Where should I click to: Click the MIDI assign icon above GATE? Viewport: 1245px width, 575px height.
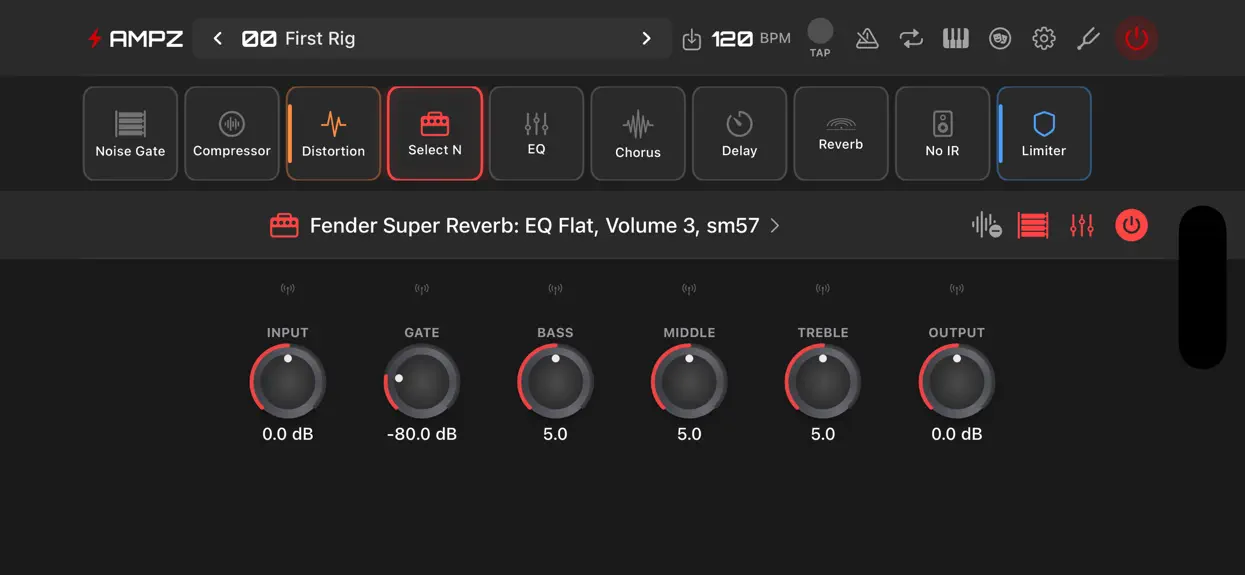point(422,289)
